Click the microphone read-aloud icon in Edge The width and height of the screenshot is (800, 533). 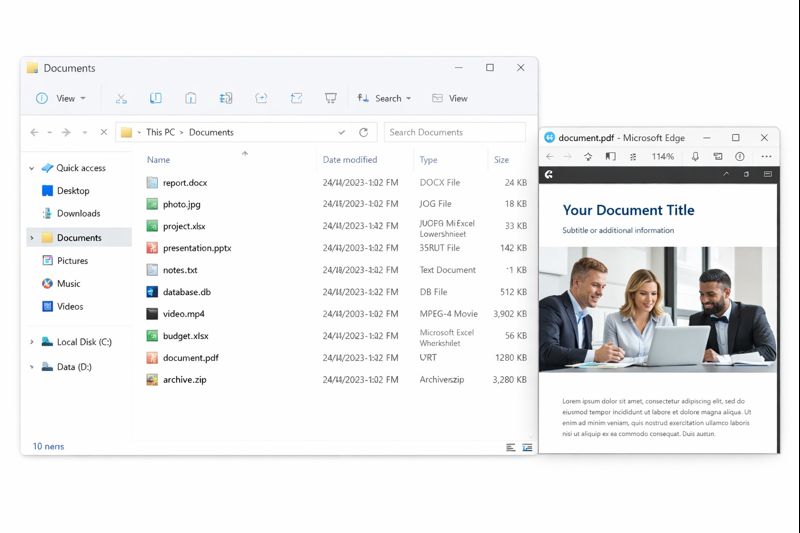[695, 157]
